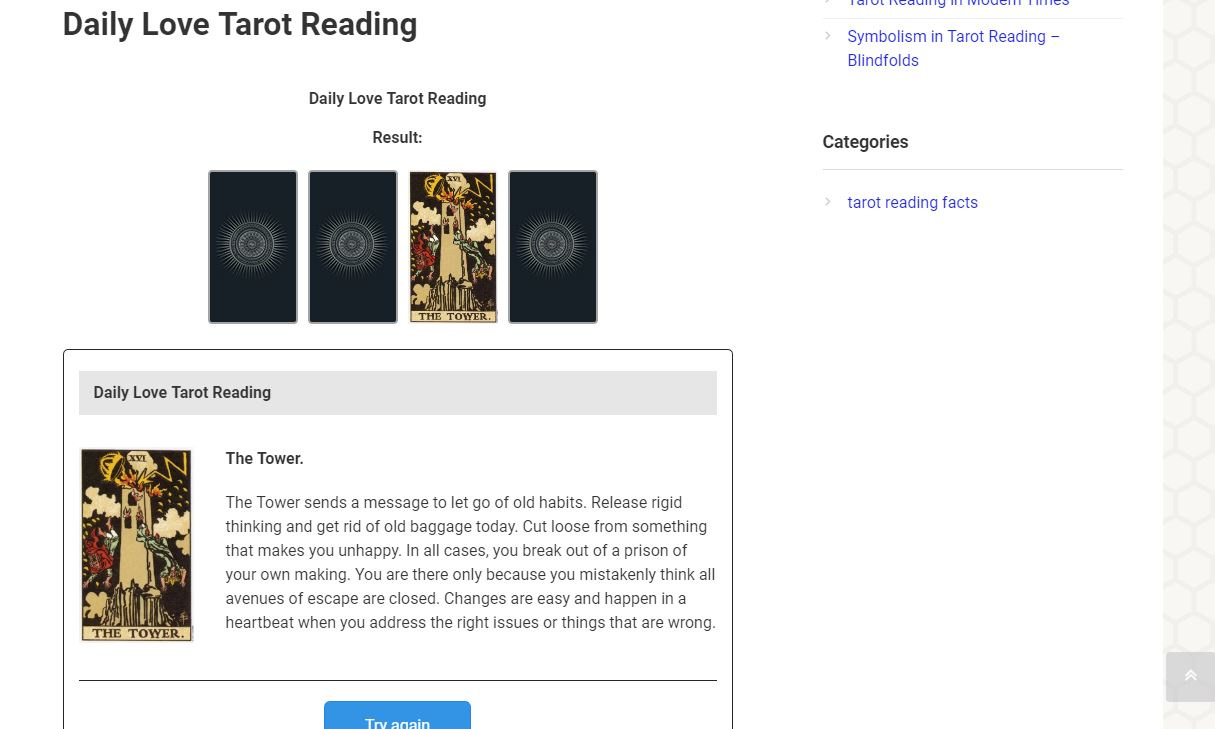Click the gray Daily Love Tarot Reading panel header
Viewport: 1215px width, 729px height.
(397, 393)
